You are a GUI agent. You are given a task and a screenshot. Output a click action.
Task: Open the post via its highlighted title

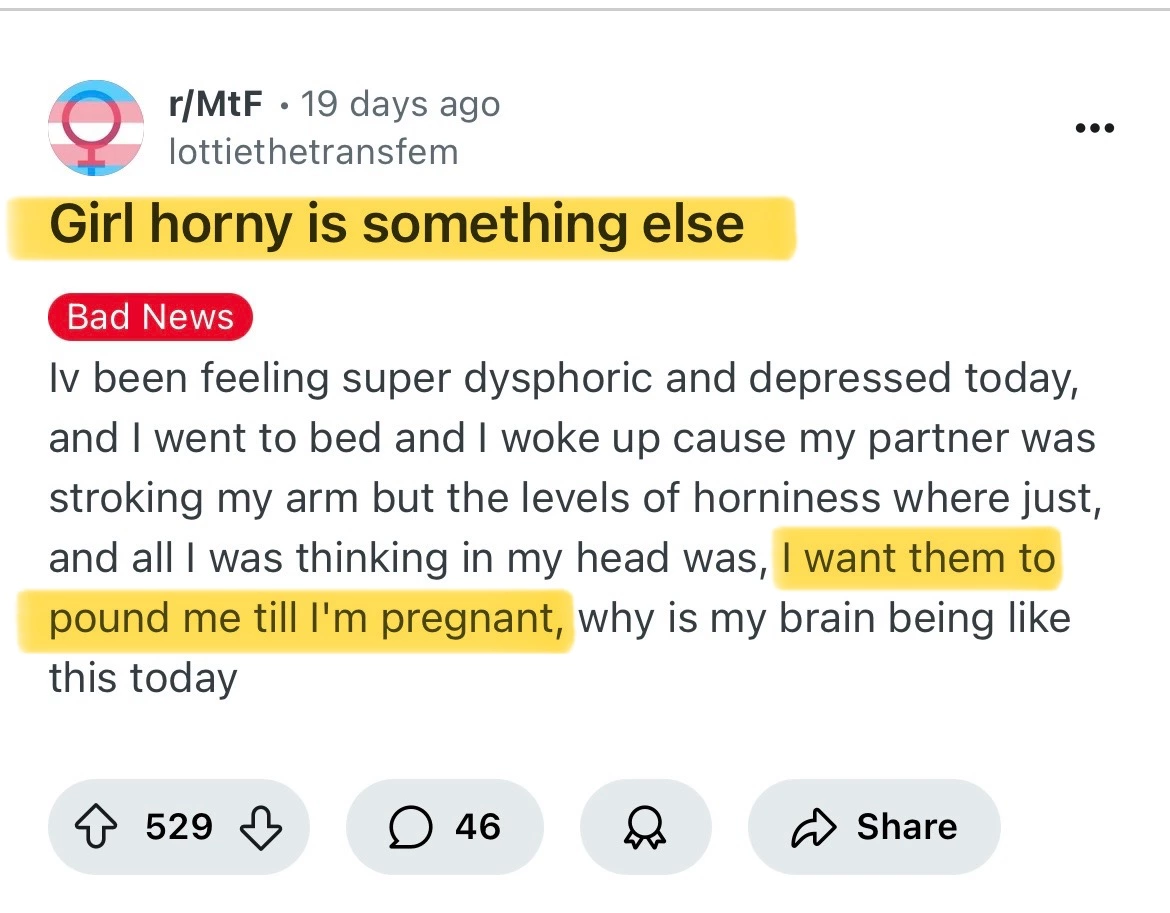(x=396, y=225)
